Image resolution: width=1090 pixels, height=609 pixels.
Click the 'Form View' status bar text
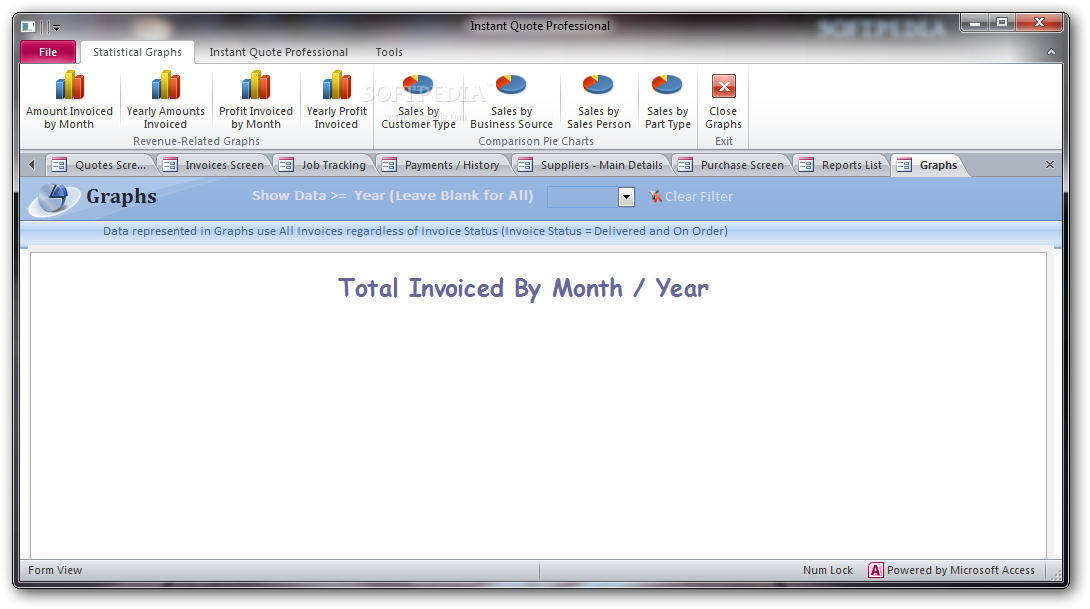coord(55,570)
